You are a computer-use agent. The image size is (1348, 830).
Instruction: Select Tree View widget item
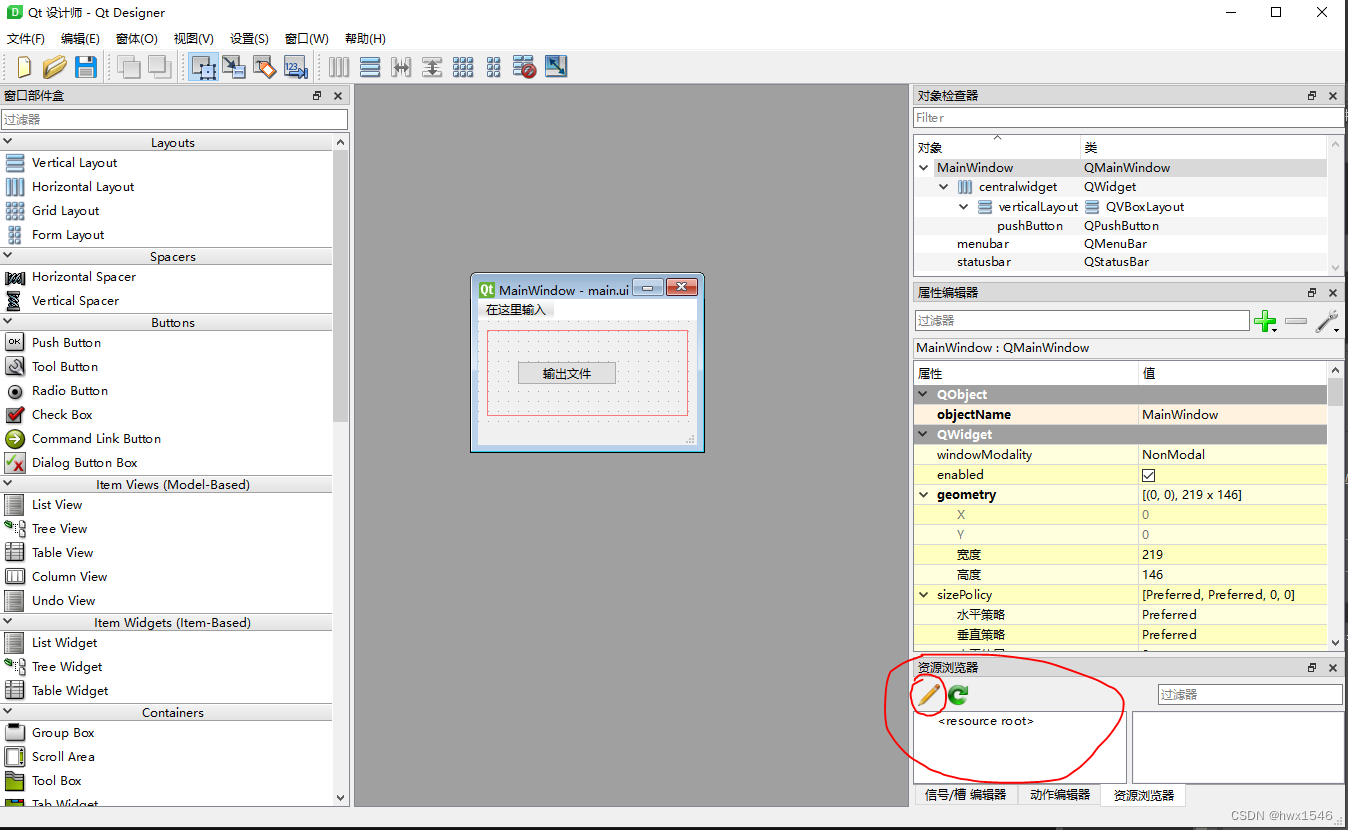[x=59, y=529]
